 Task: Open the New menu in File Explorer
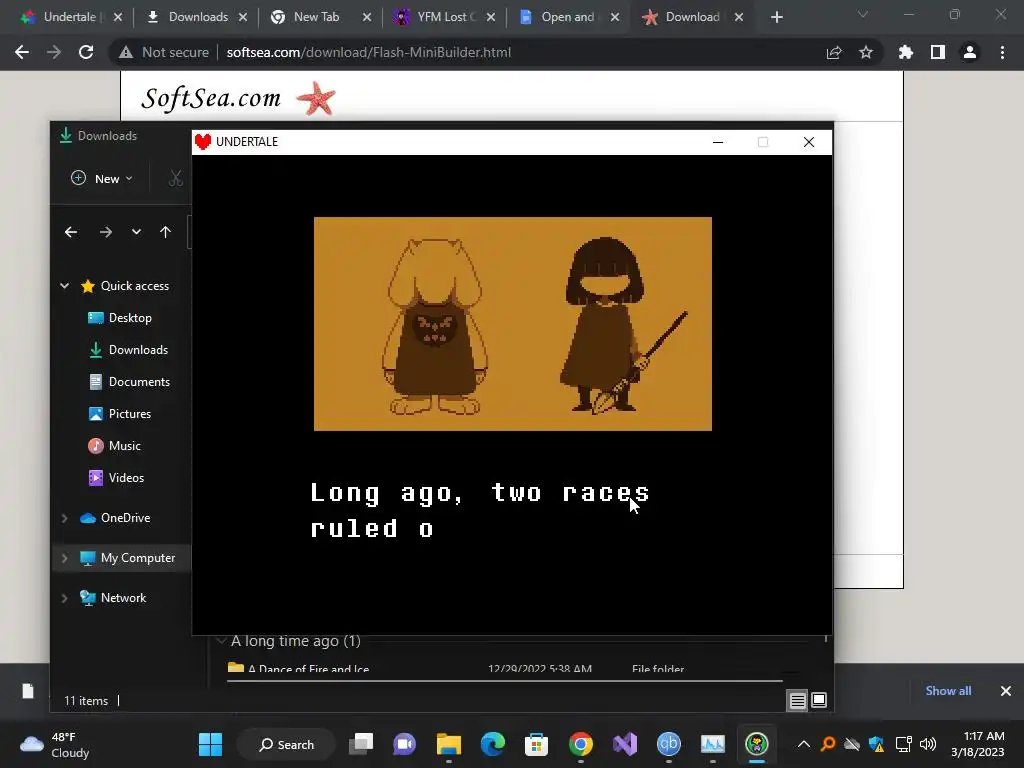point(102,178)
